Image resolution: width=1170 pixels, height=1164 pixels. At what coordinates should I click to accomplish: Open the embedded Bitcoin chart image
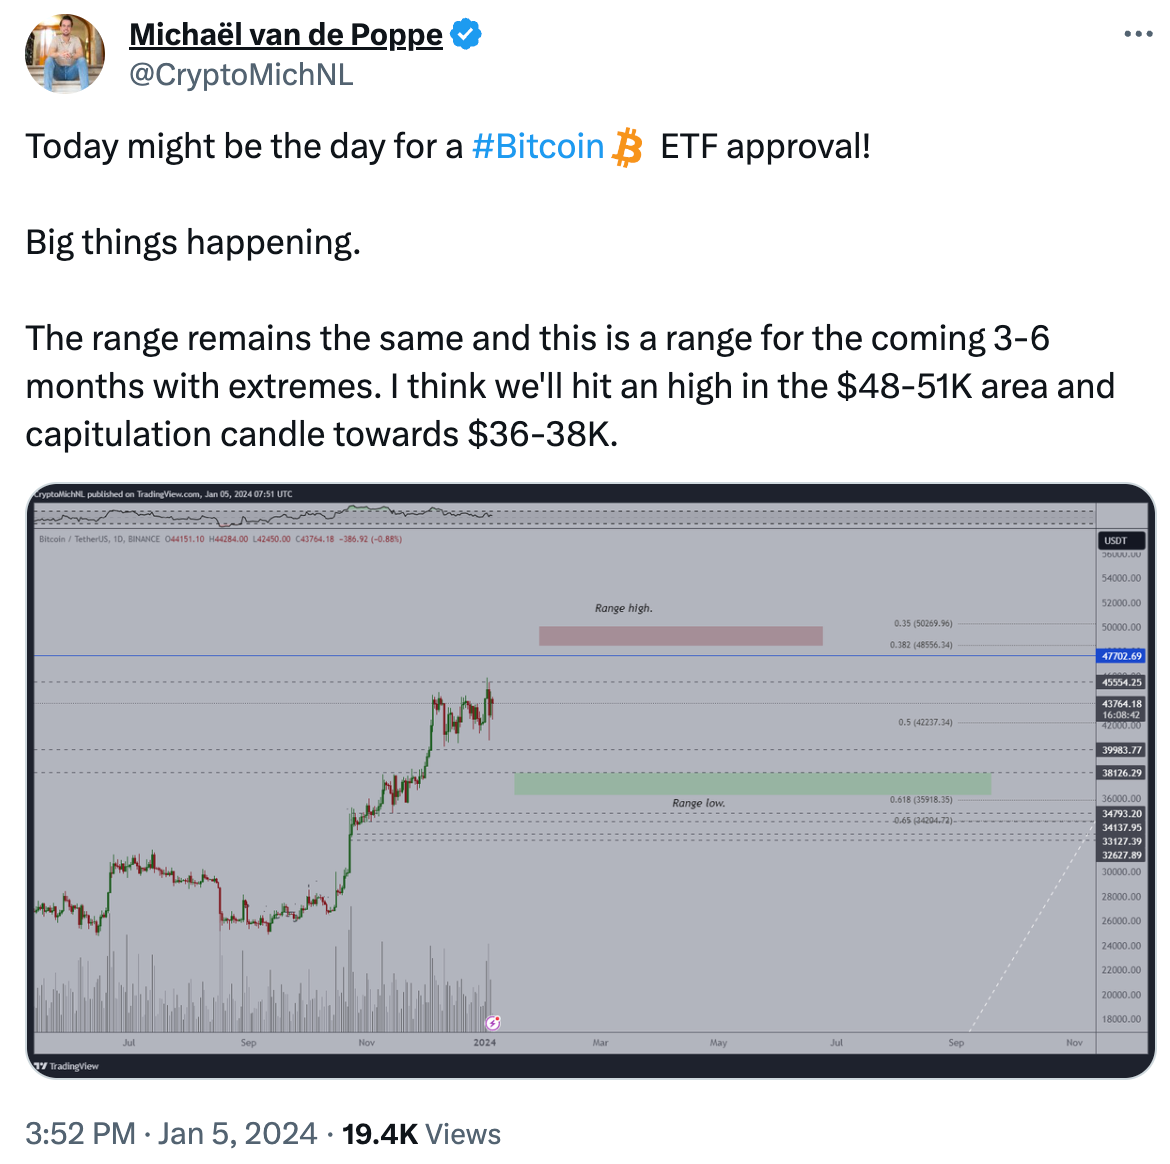tap(590, 780)
